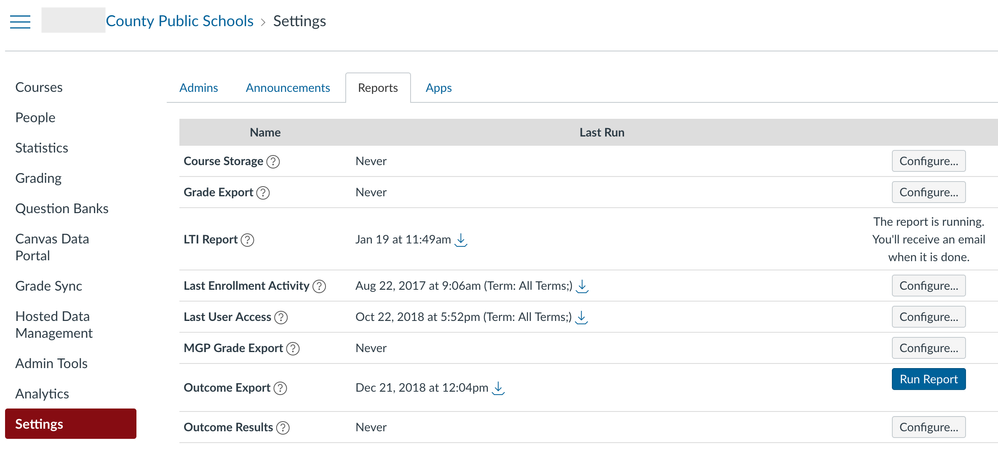Open the hamburger navigation menu

click(x=20, y=21)
